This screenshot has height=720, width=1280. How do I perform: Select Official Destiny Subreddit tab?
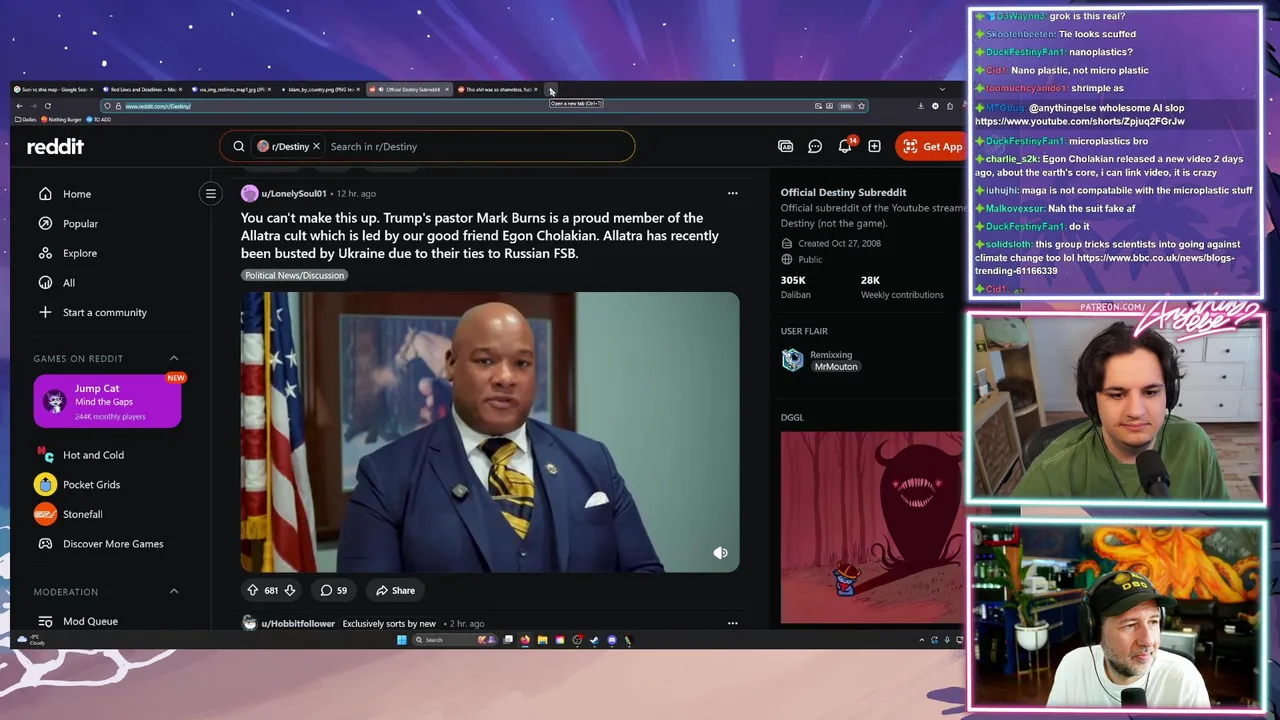click(x=409, y=89)
